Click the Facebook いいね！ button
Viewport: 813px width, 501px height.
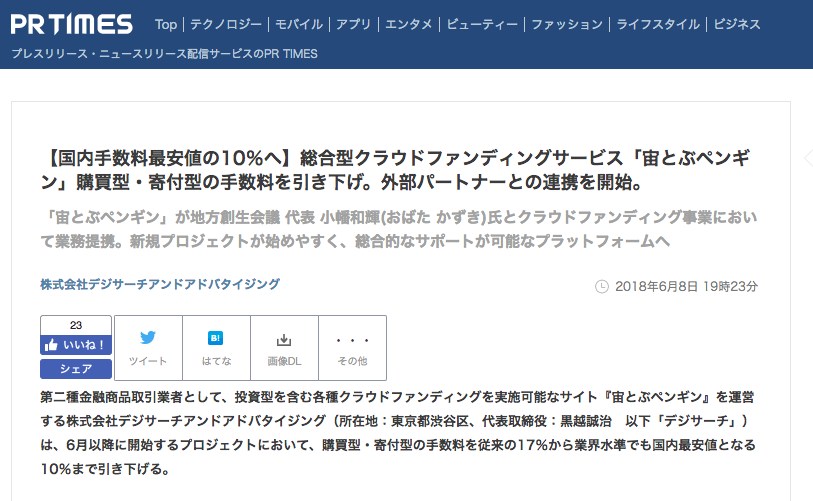coord(76,345)
